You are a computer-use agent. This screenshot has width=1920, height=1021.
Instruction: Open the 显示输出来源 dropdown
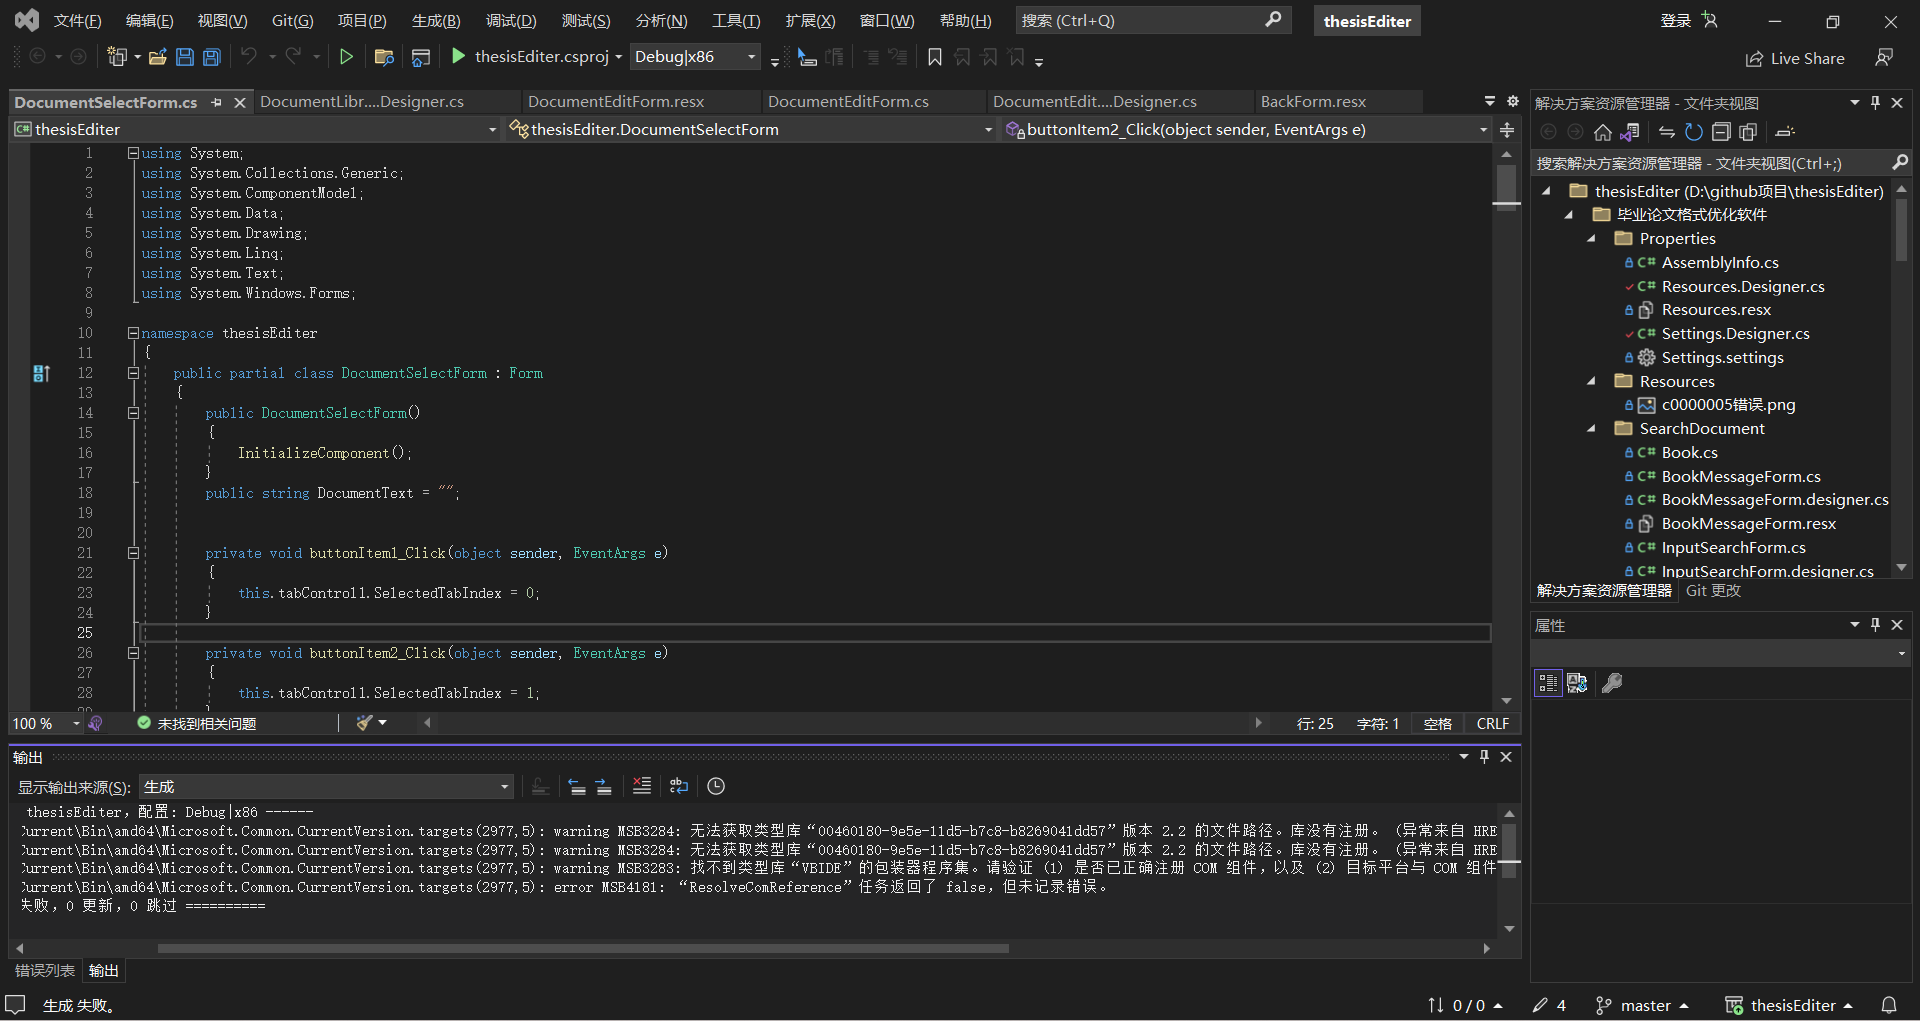(x=503, y=787)
